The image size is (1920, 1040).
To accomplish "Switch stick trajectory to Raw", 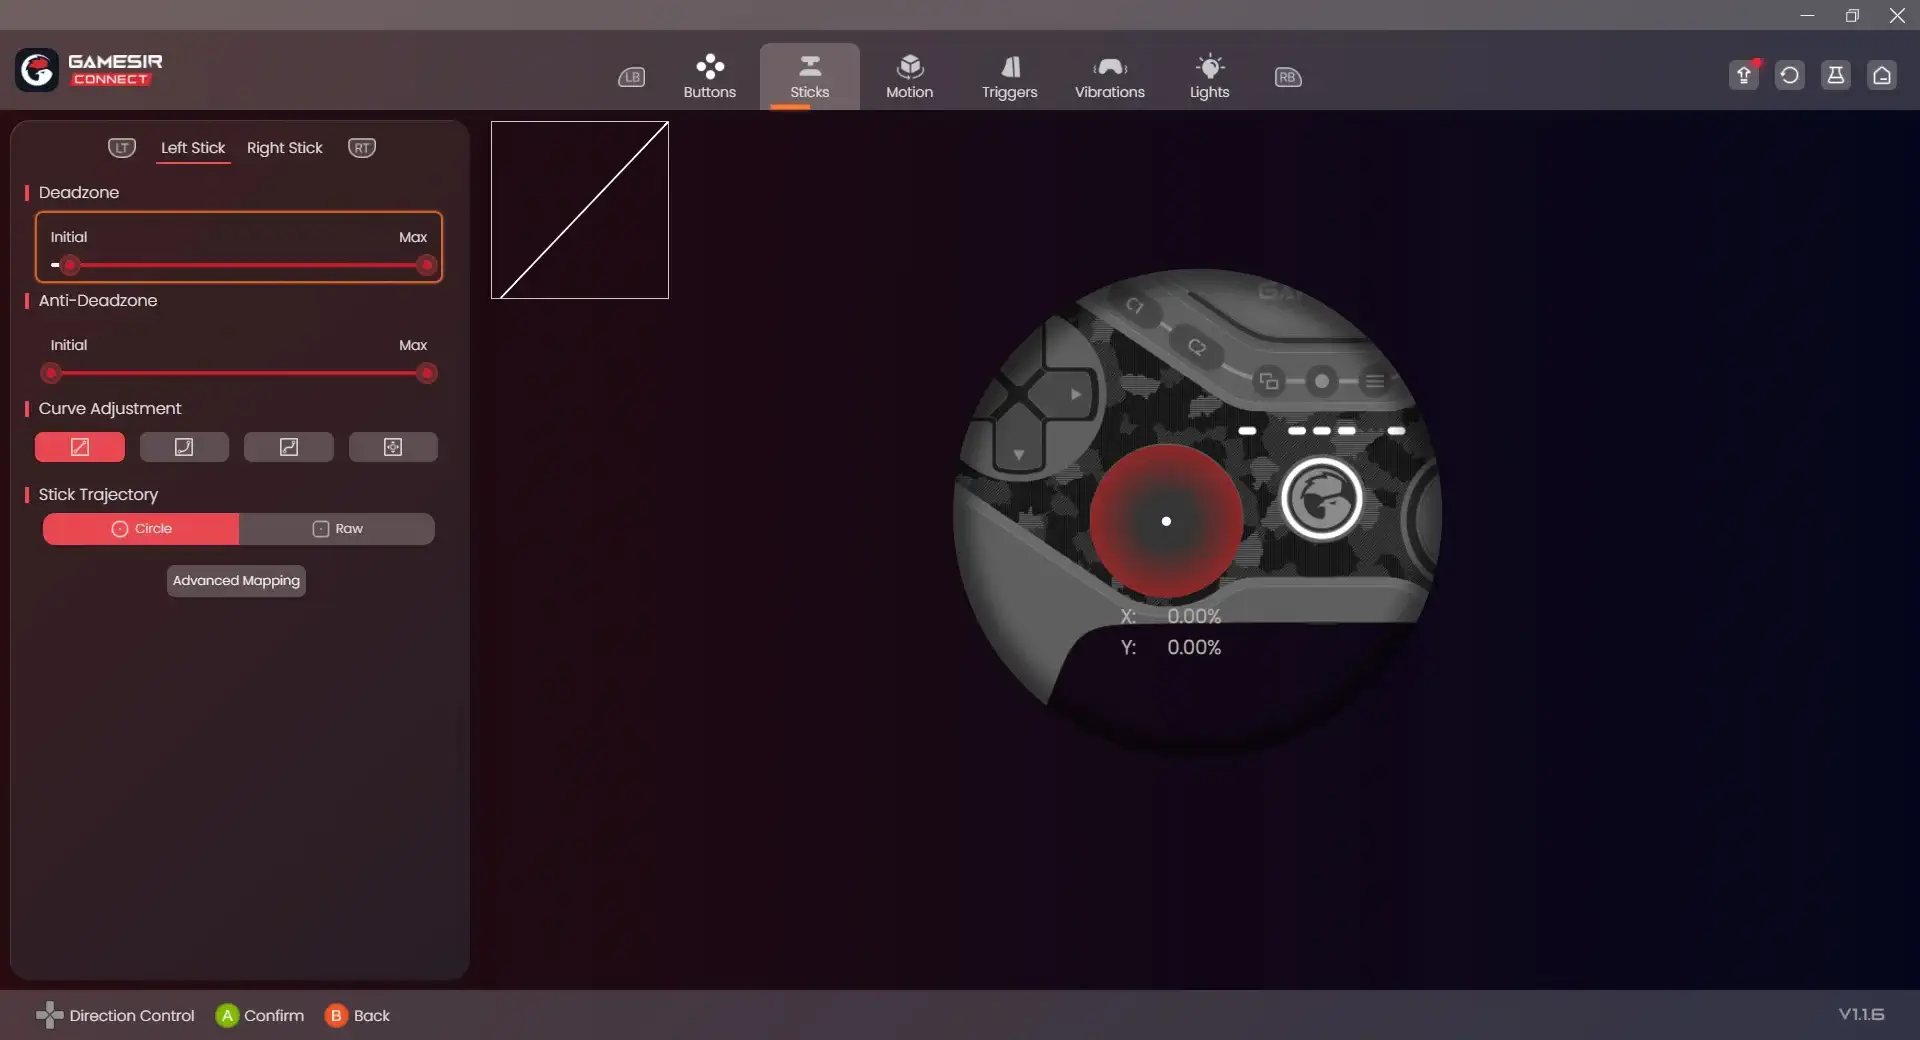I will click(x=337, y=529).
